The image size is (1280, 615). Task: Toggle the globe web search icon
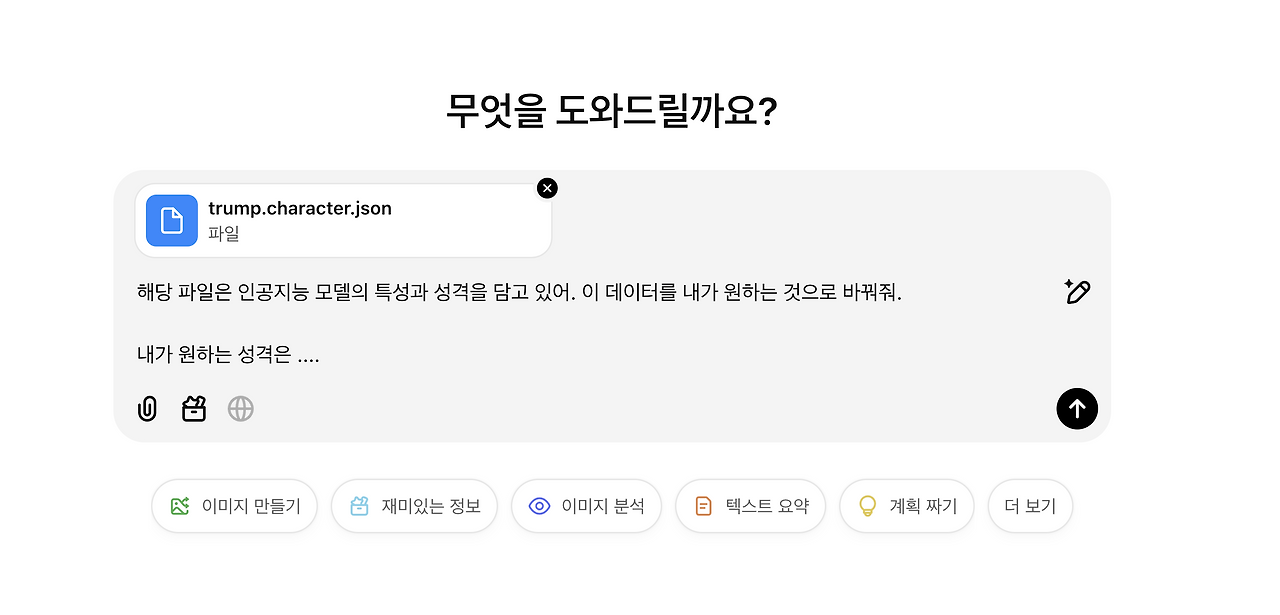click(x=240, y=408)
